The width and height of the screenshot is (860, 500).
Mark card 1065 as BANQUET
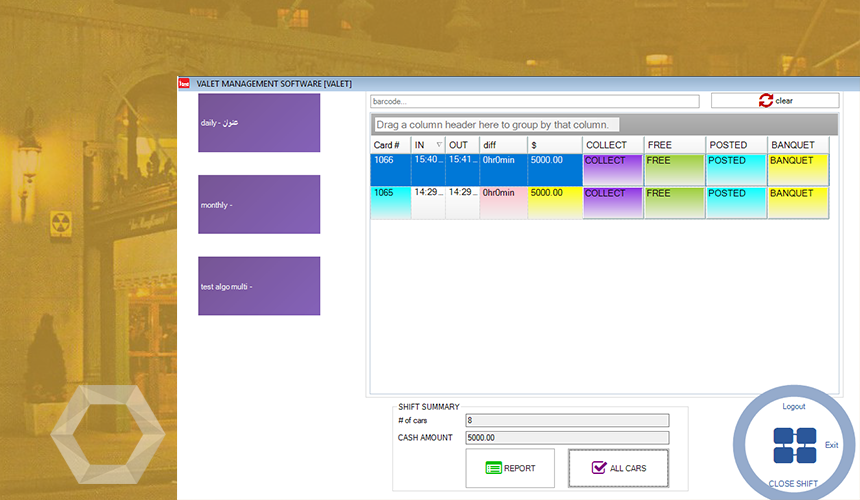coord(798,202)
